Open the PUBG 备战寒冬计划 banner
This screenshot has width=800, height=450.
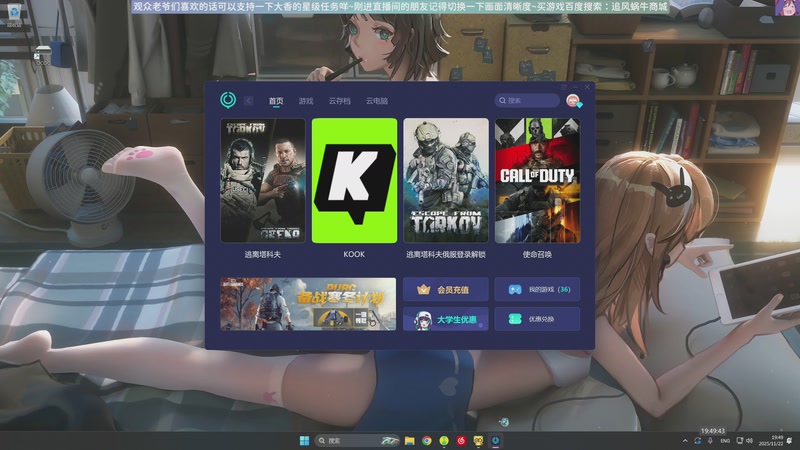click(x=308, y=304)
